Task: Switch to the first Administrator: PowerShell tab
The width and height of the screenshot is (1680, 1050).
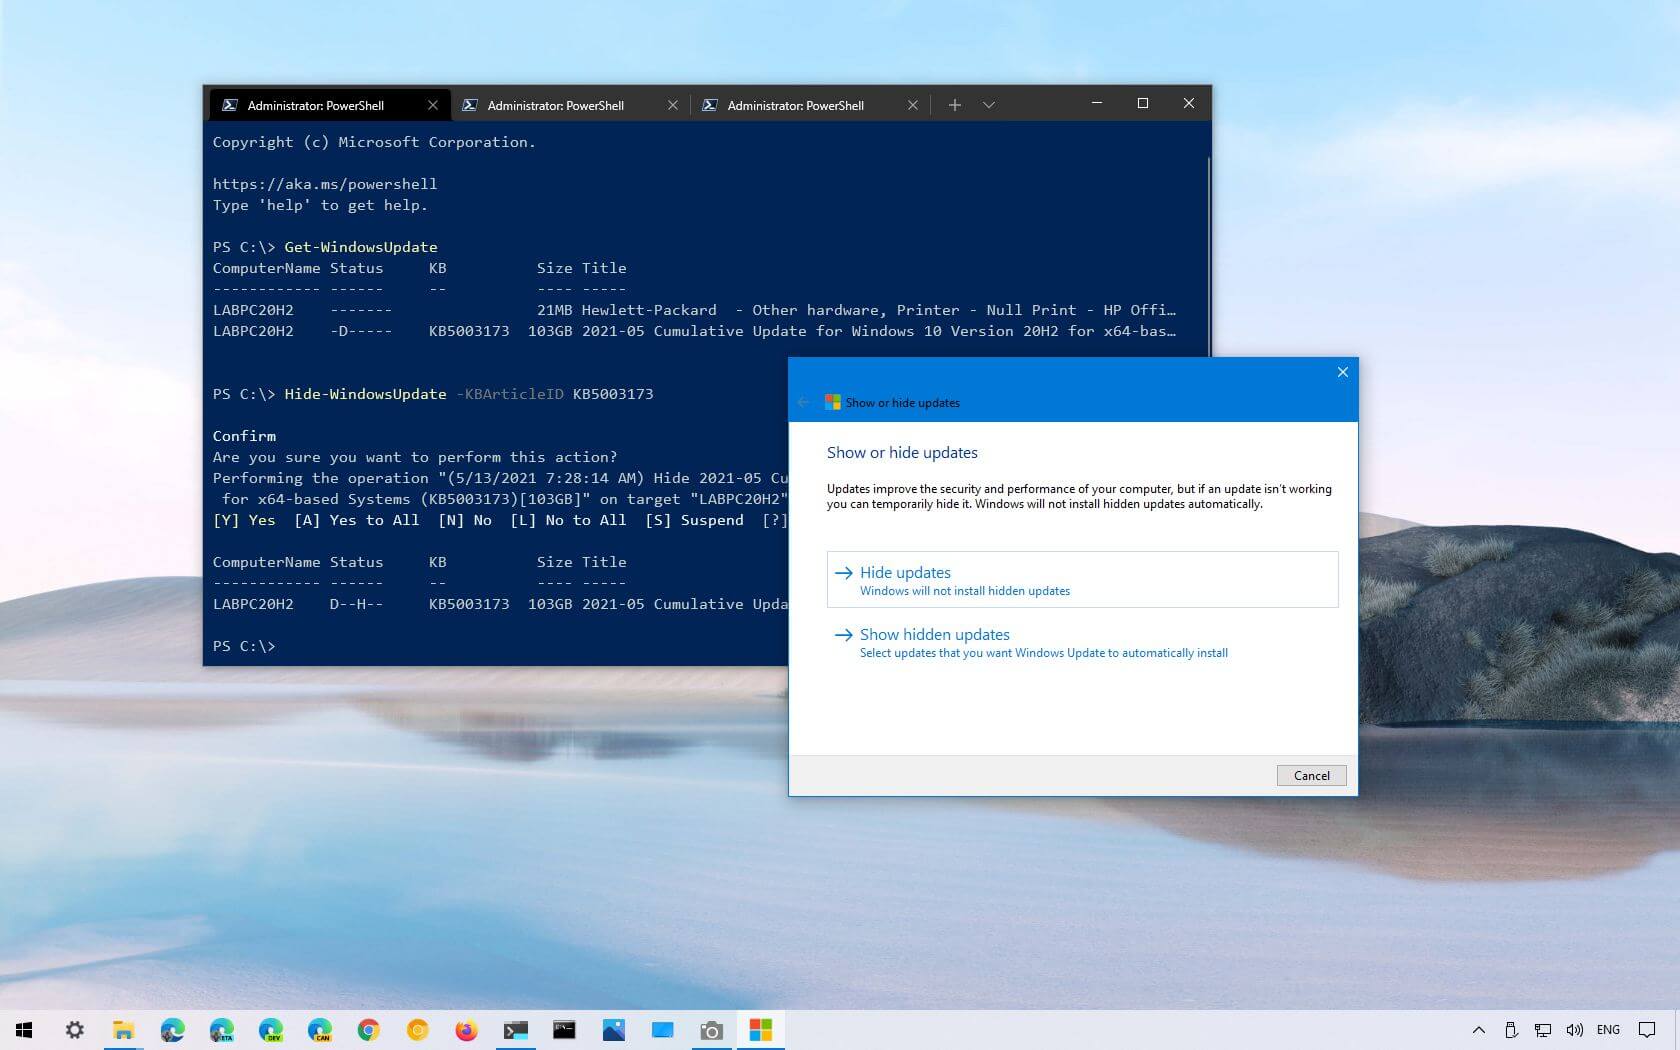Action: 330,105
